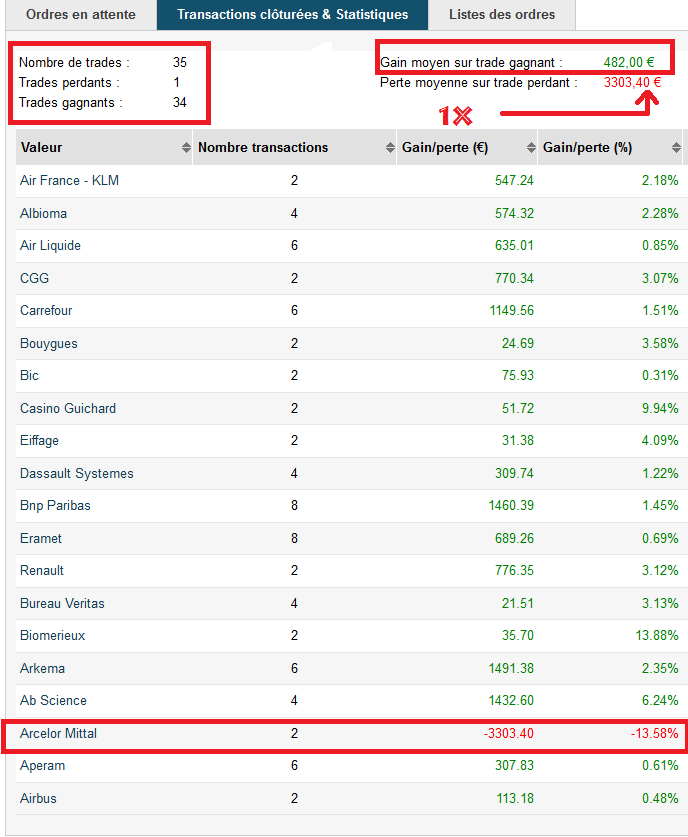Screen dimensions: 688x837
Task: Open the Renault stock link
Action: [42, 571]
